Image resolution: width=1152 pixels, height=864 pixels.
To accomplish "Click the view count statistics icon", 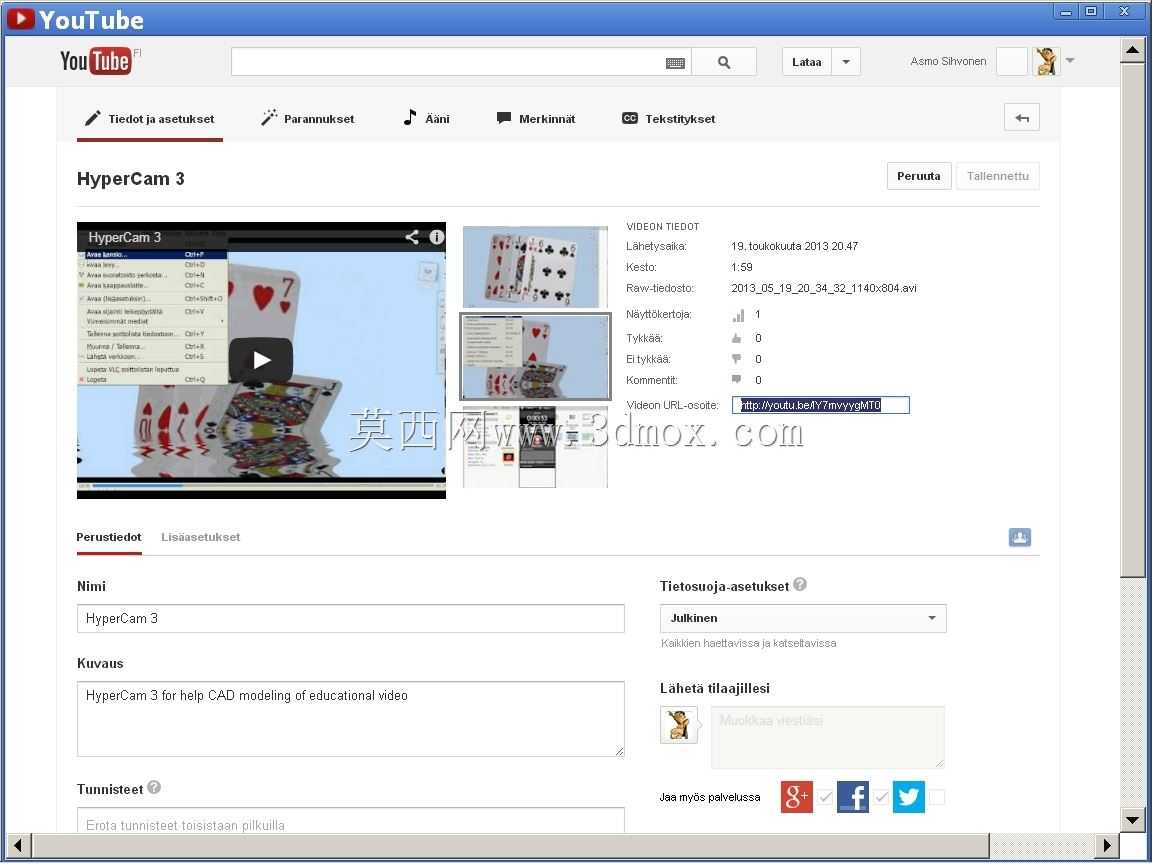I will pyautogui.click(x=738, y=315).
